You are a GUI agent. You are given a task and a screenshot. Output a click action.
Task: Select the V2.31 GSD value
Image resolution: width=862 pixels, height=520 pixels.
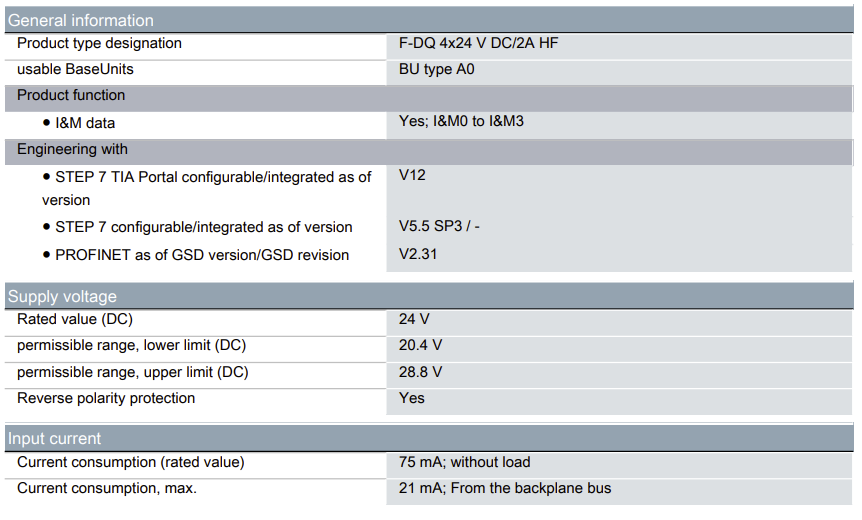click(x=418, y=254)
